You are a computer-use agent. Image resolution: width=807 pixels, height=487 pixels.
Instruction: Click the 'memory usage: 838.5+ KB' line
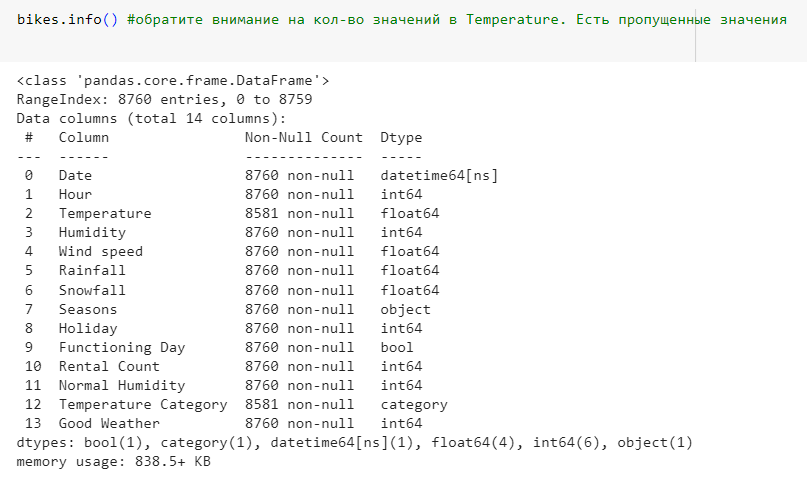pyautogui.click(x=113, y=461)
